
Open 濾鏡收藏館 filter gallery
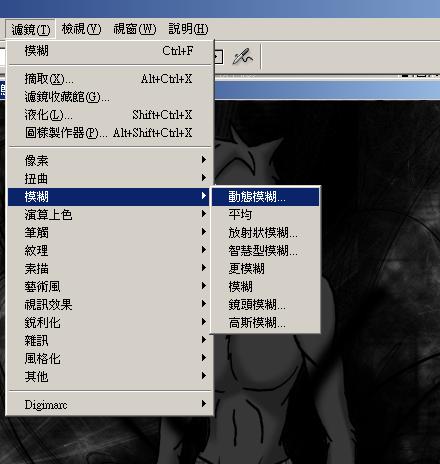pyautogui.click(x=110, y=97)
